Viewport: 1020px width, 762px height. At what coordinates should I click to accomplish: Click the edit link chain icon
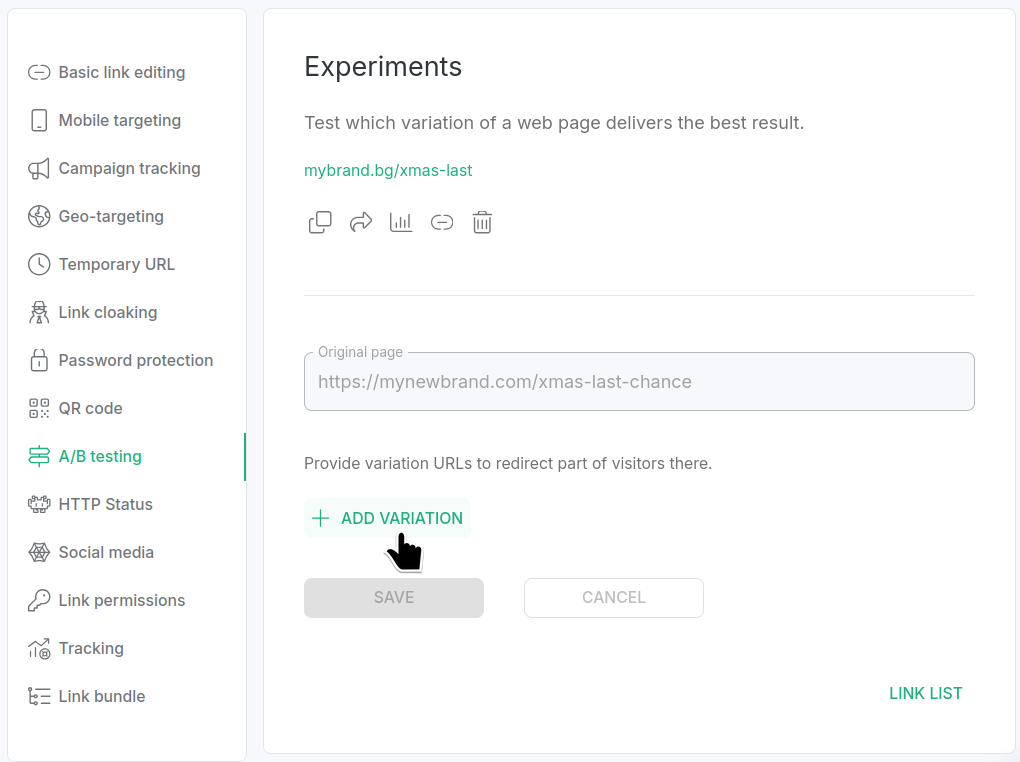click(x=442, y=222)
